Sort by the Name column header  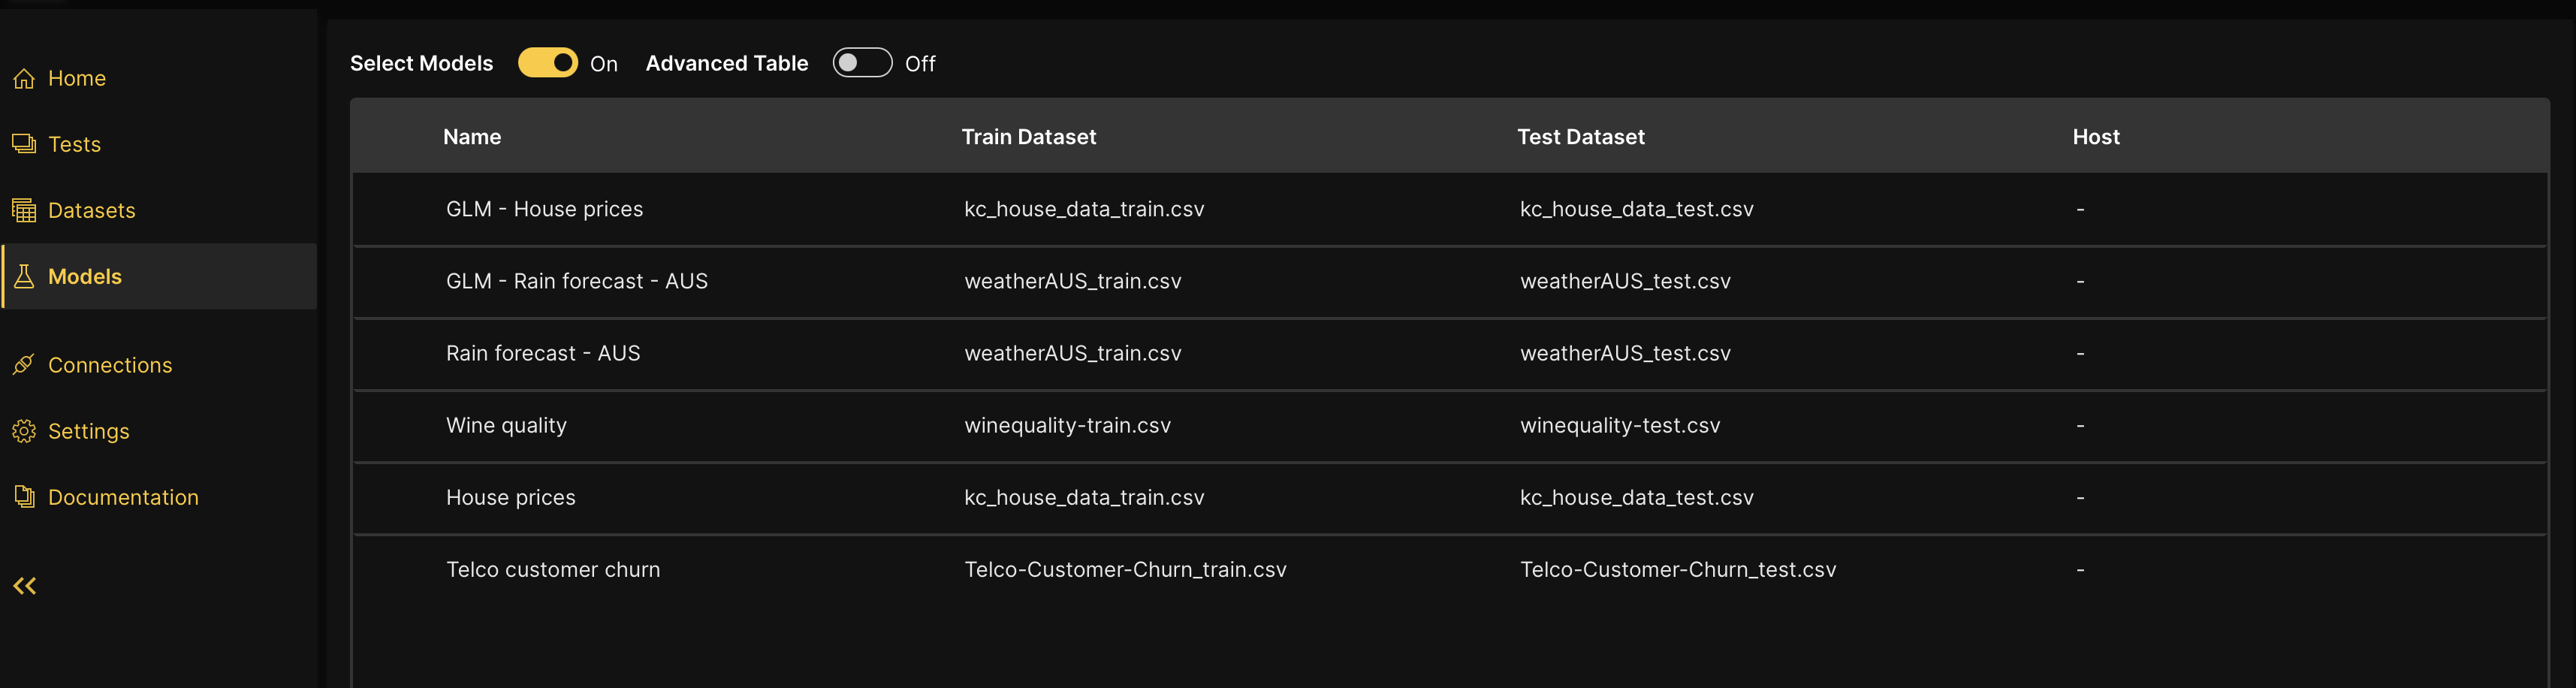pos(472,137)
